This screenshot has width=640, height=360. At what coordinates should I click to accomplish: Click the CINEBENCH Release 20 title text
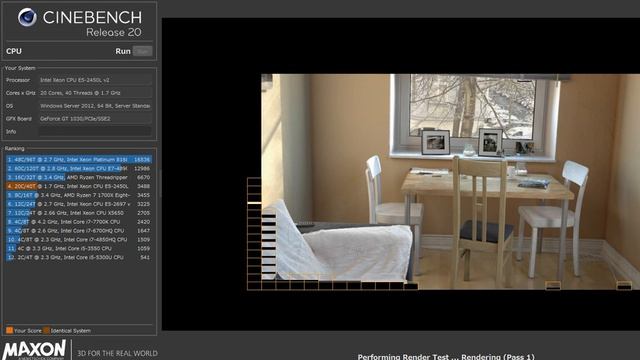[92, 24]
